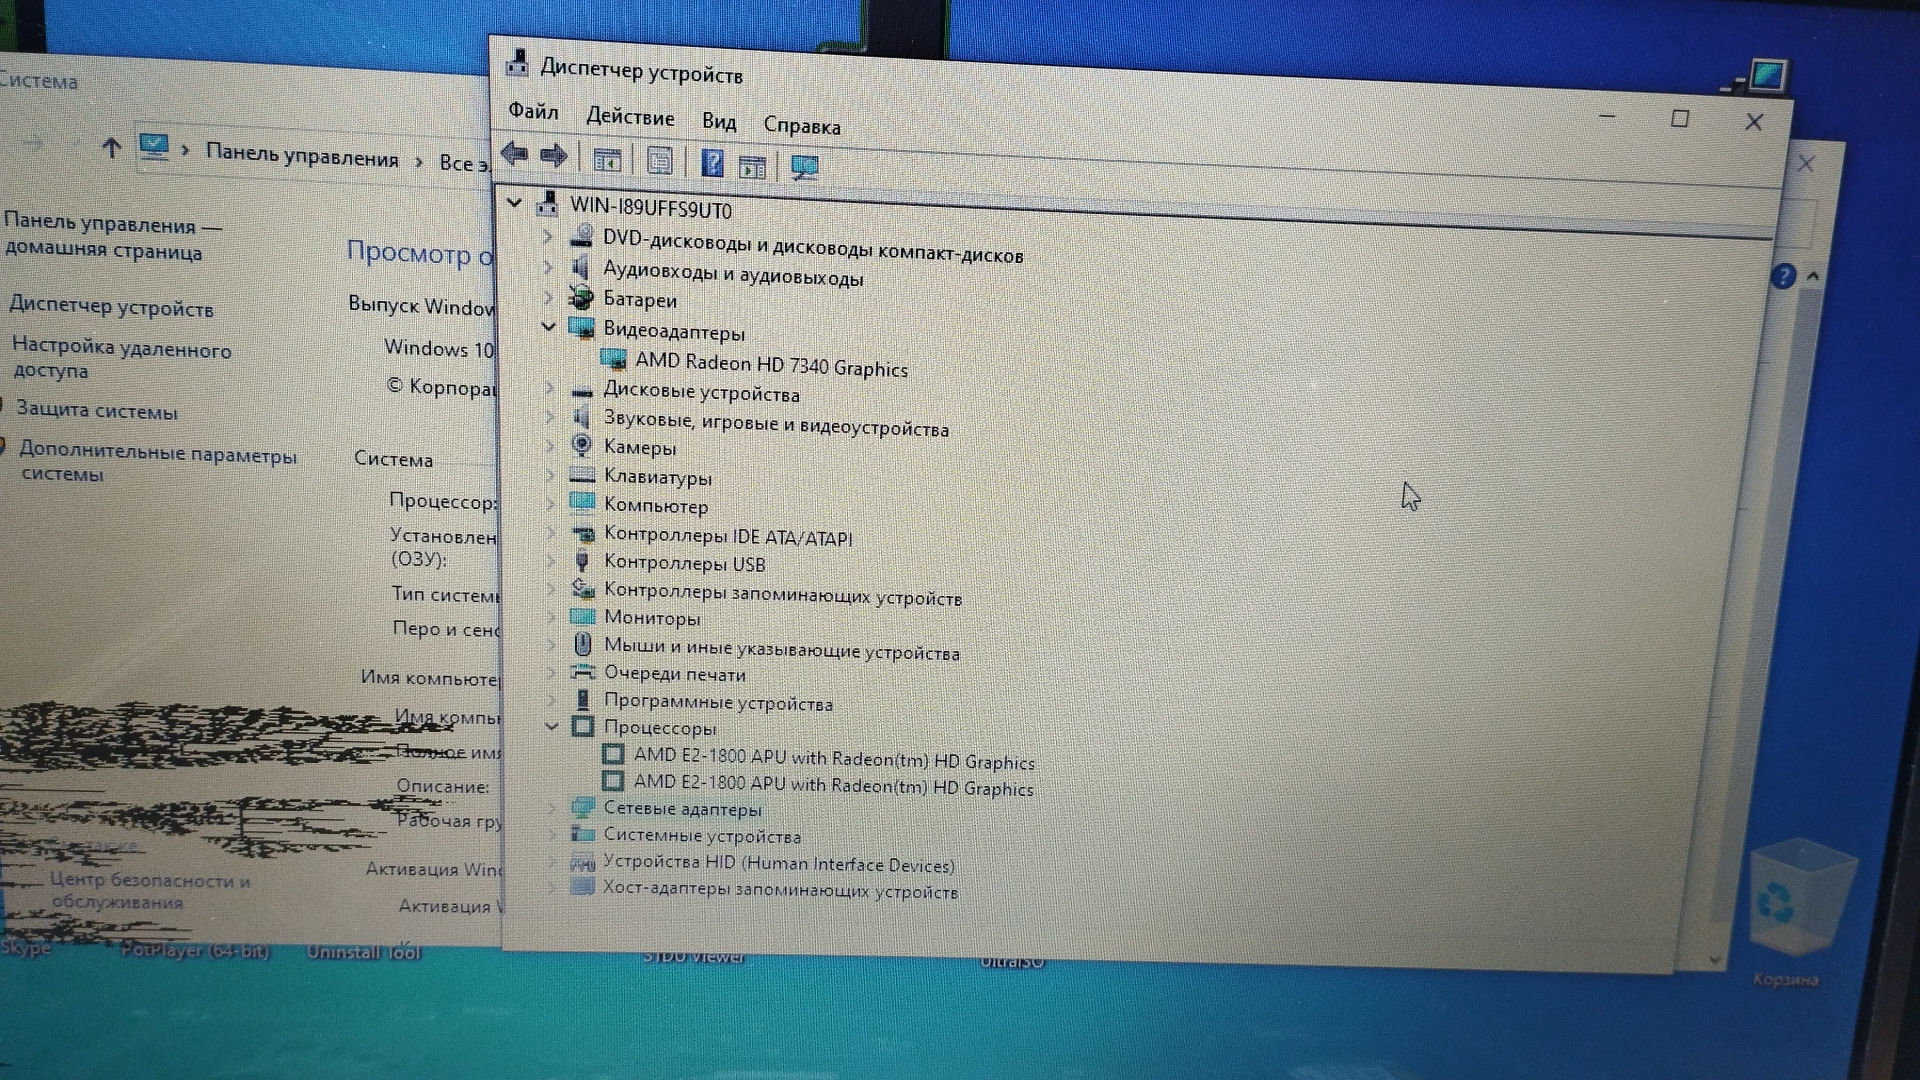Screen dimensions: 1920x1080
Task: Click the forward arrow toolbar icon
Action: [x=553, y=156]
